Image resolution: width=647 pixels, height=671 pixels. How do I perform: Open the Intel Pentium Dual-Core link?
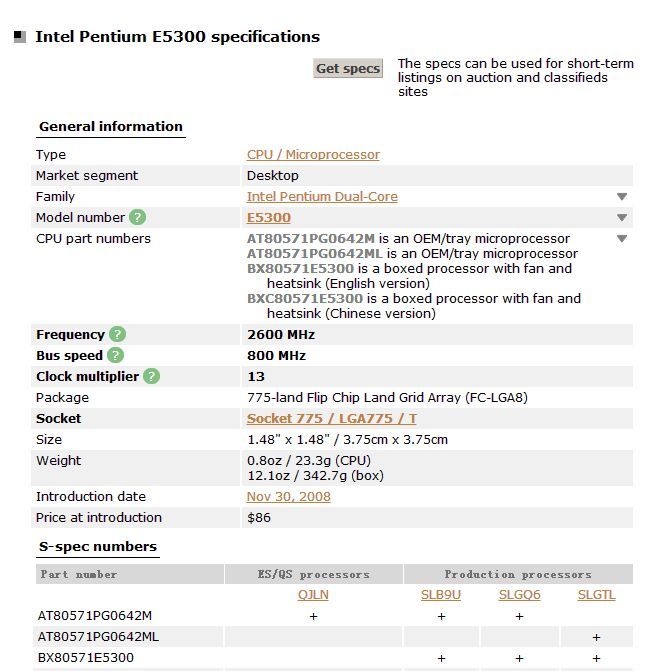pos(322,197)
